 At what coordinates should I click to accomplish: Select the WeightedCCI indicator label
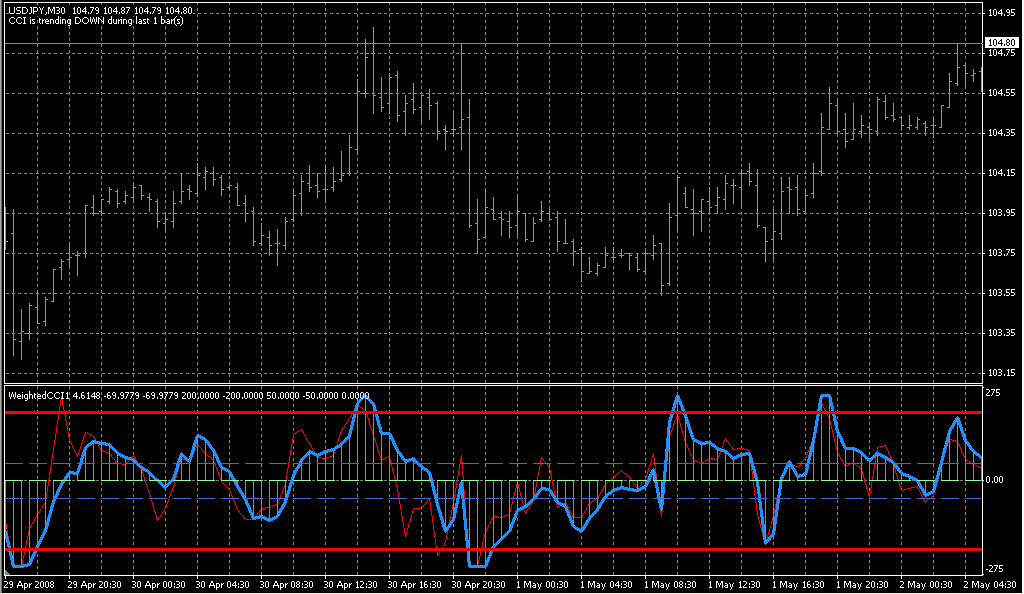coord(38,395)
